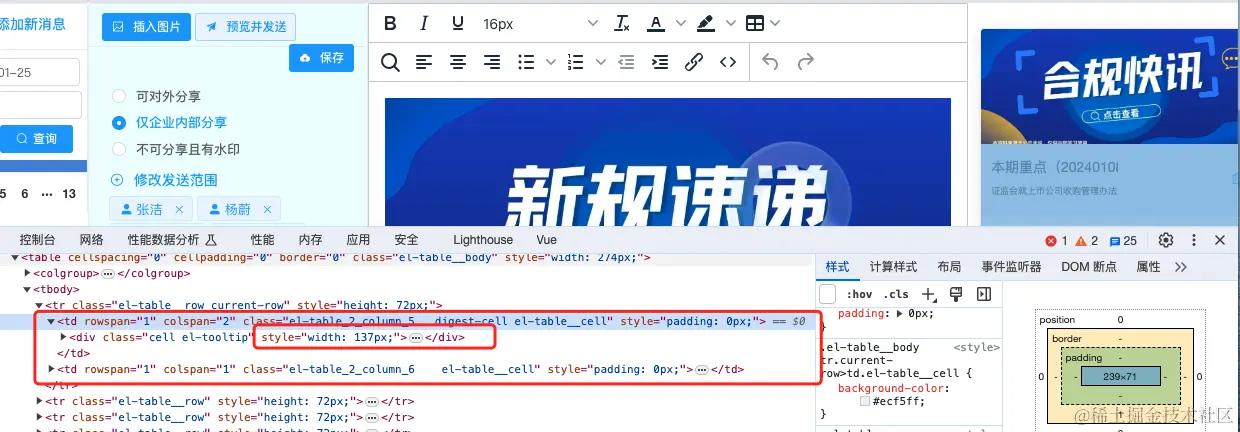Center-align text in the editor

coord(458,62)
